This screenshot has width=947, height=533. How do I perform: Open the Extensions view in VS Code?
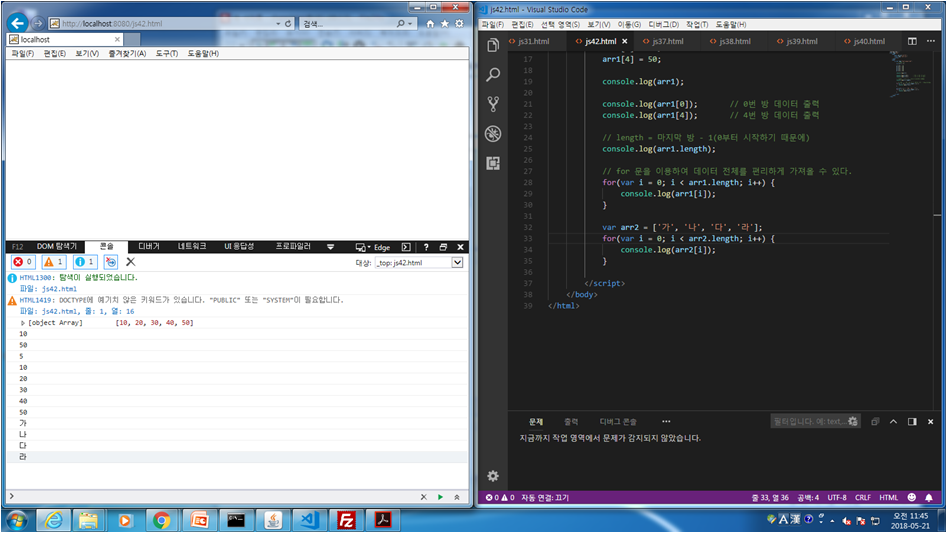[x=493, y=163]
